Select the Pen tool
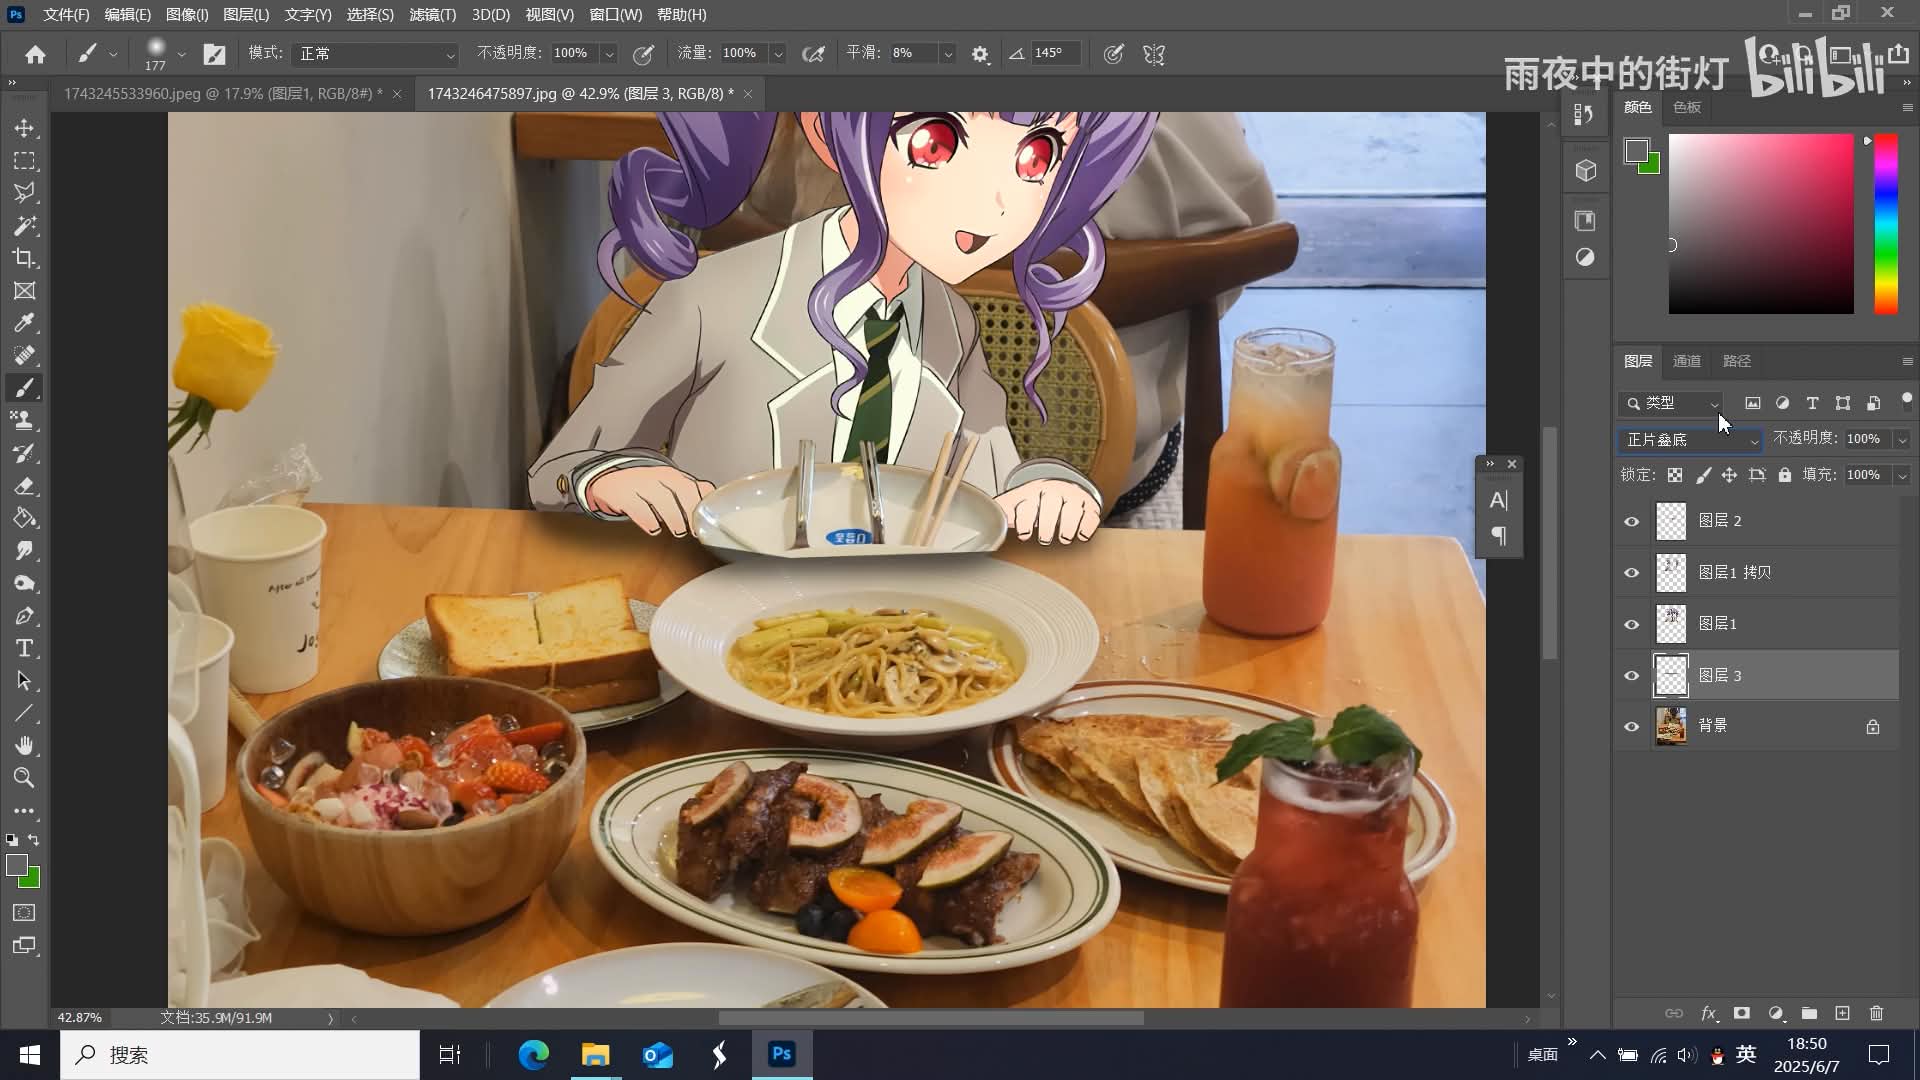Screen dimensions: 1920x1080 click(x=24, y=616)
